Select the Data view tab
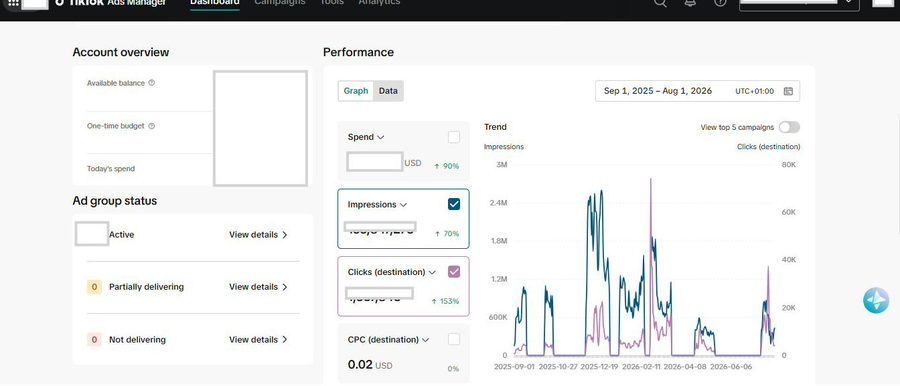This screenshot has height=386, width=900. pos(388,91)
